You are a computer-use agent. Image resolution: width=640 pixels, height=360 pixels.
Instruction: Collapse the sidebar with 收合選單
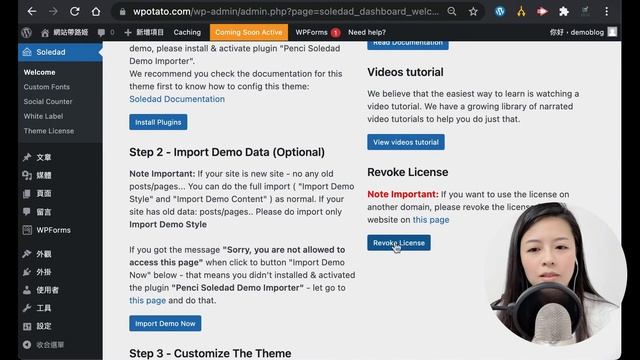point(60,345)
